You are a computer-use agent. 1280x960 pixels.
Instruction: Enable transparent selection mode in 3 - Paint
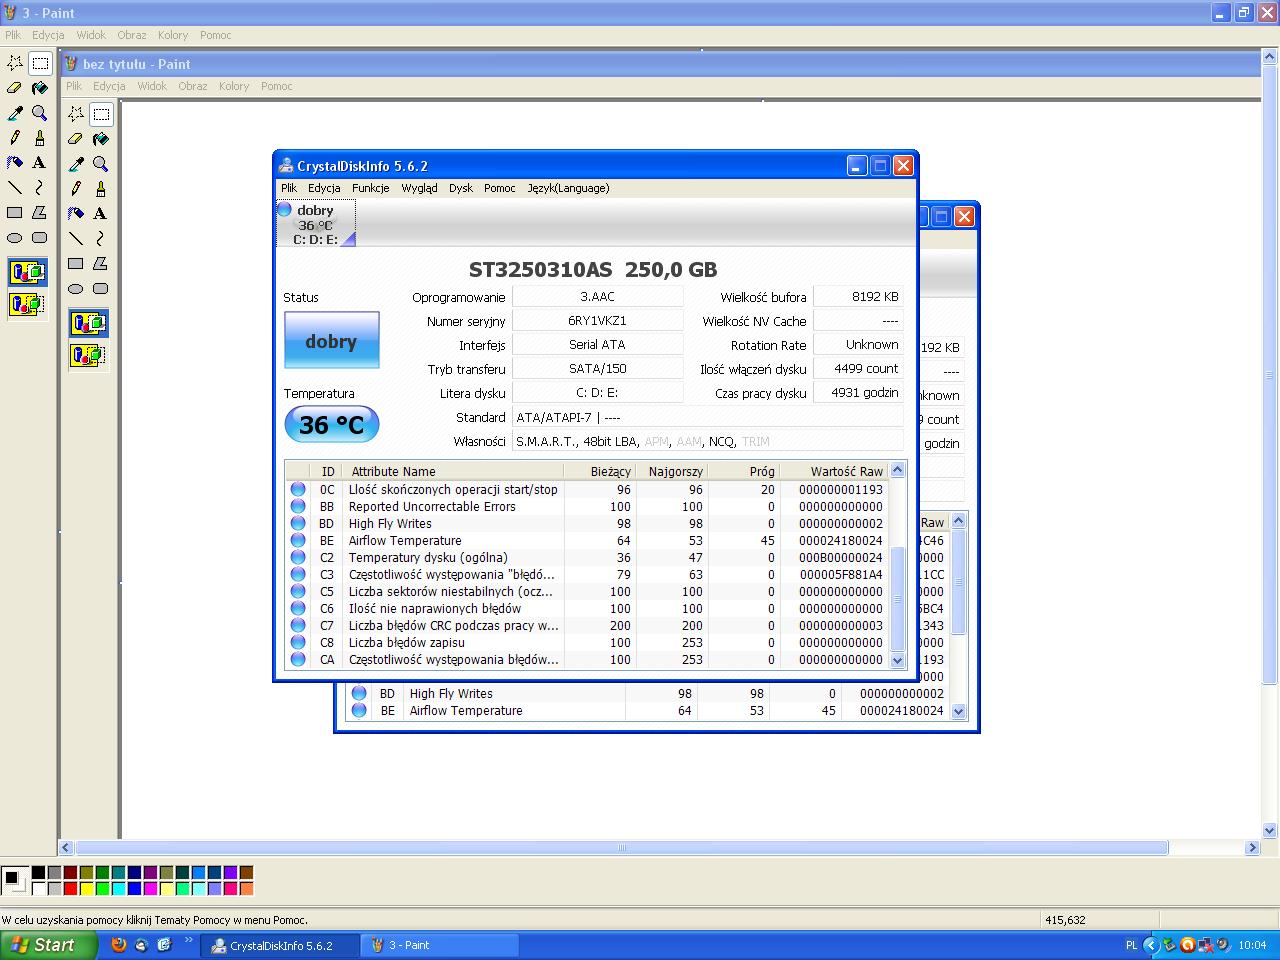(27, 304)
